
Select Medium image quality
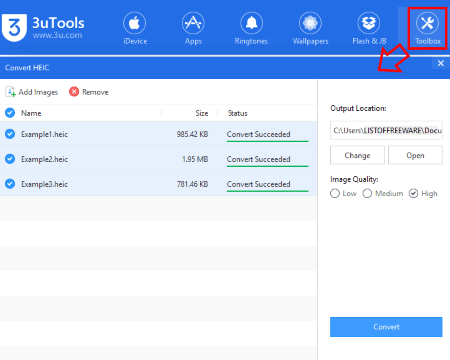click(x=367, y=193)
